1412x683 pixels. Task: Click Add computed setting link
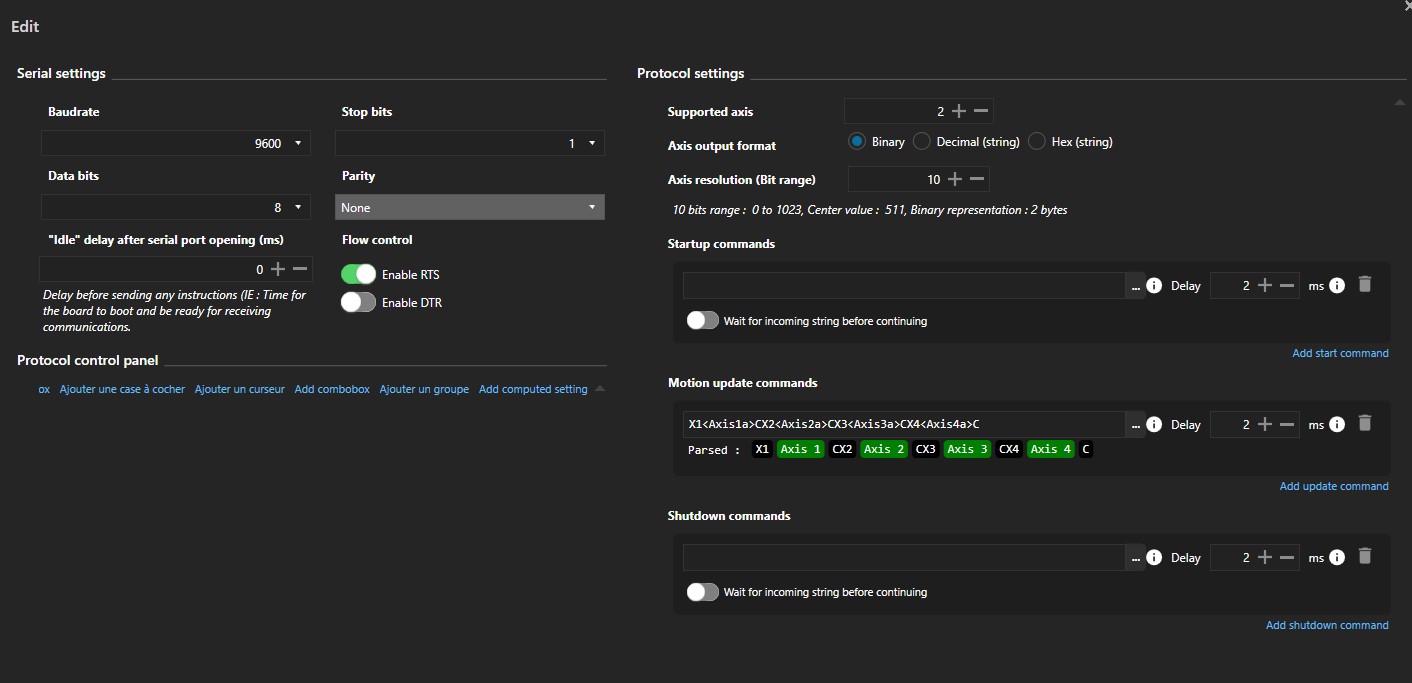click(533, 389)
